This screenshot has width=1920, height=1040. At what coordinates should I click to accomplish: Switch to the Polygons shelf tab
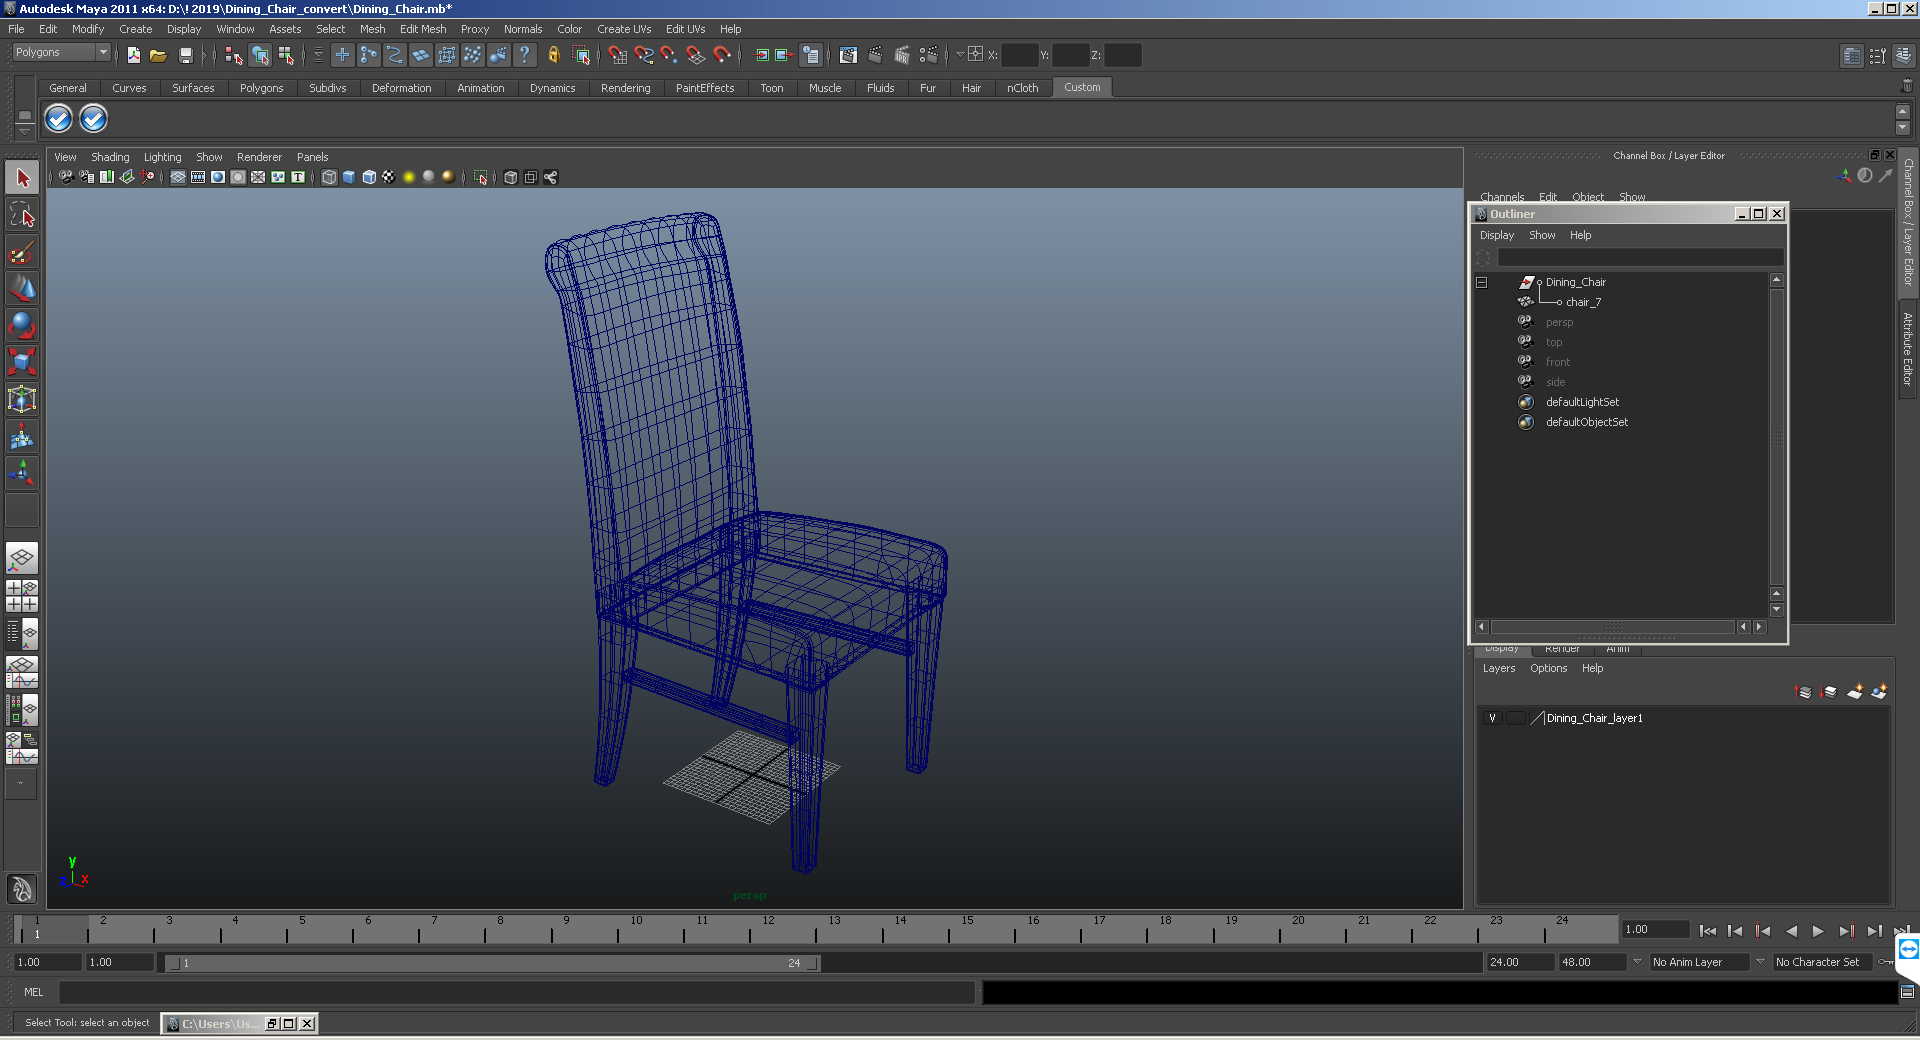(261, 88)
